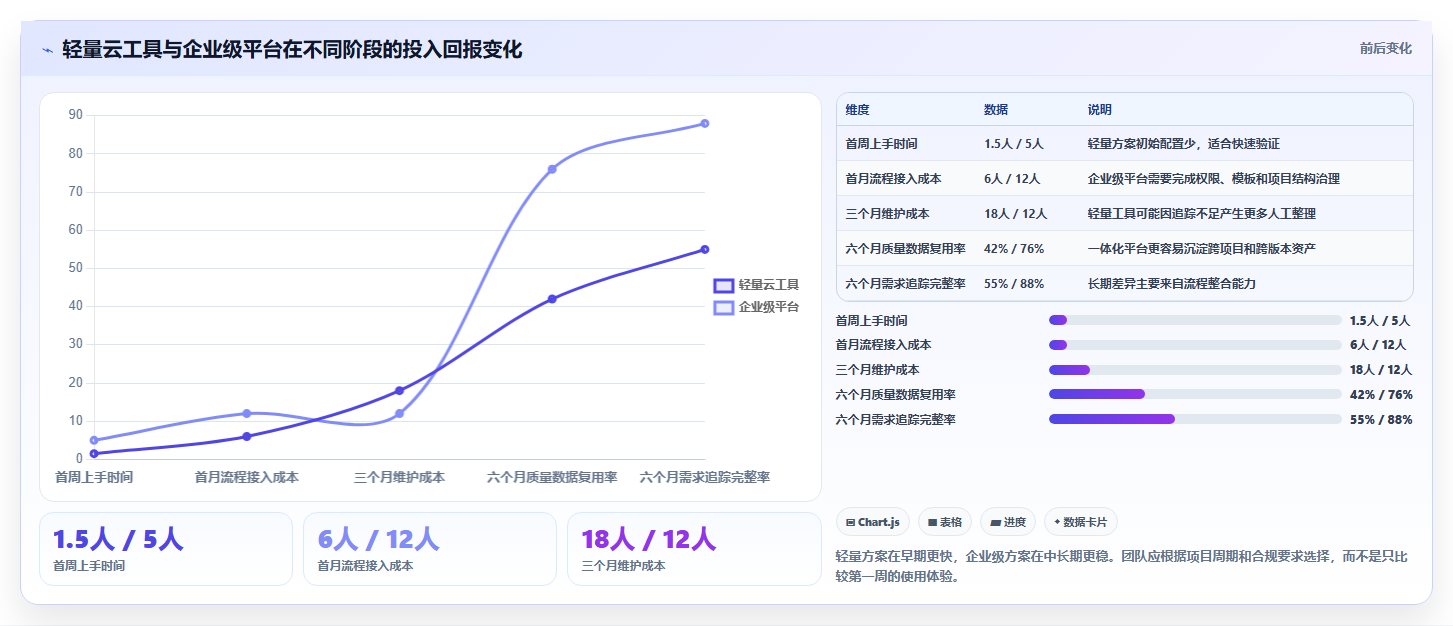
Task: Click the 首月流程接入成本 x-axis label
Action: [247, 477]
